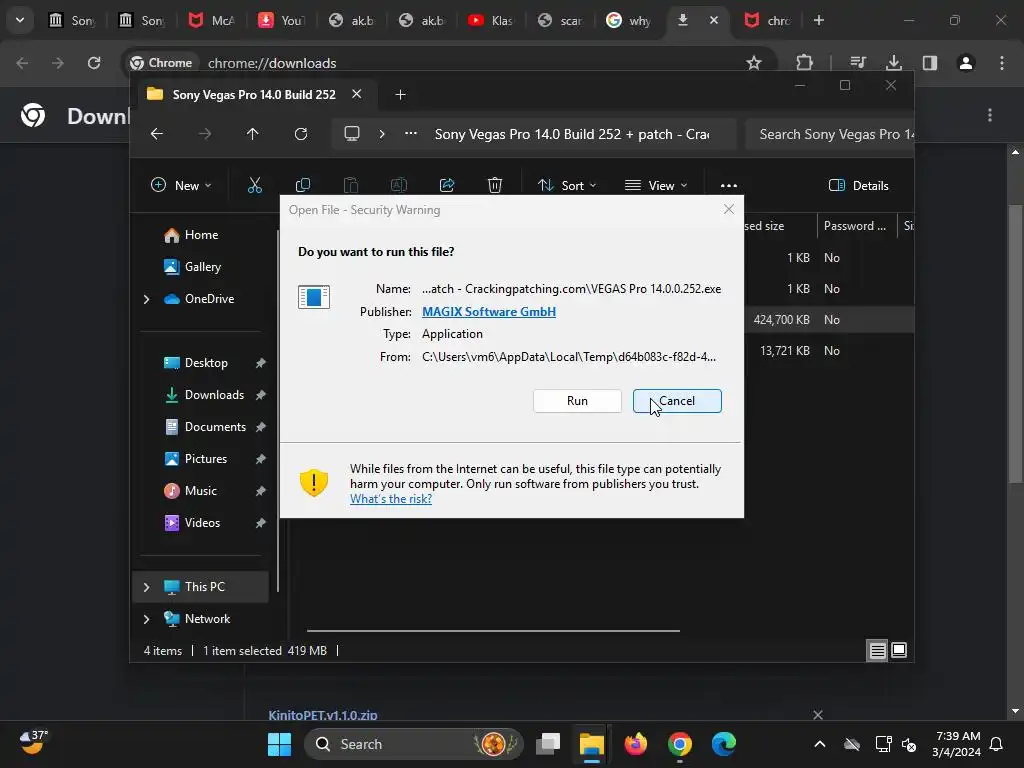Viewport: 1024px width, 768px height.
Task: Click Run in the security warning dialog
Action: pyautogui.click(x=577, y=401)
